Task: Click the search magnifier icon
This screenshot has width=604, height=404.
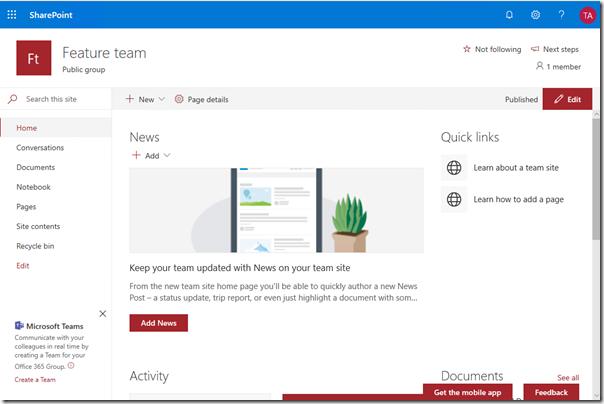Action: [x=12, y=99]
